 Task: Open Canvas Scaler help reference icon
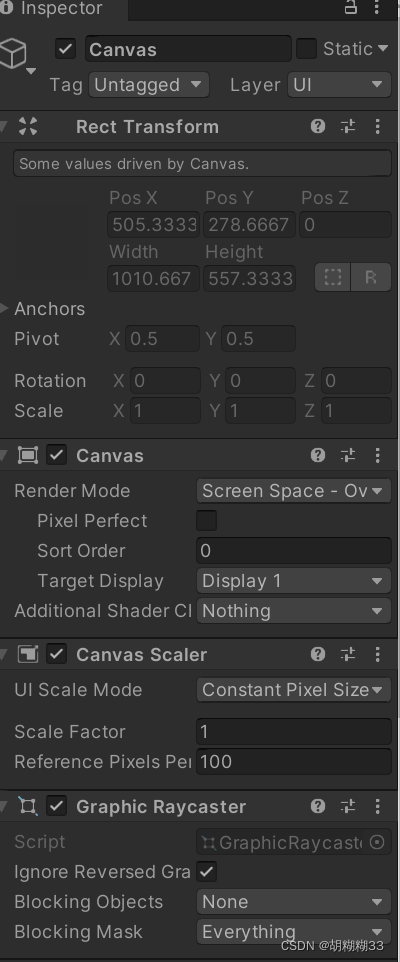(x=318, y=654)
